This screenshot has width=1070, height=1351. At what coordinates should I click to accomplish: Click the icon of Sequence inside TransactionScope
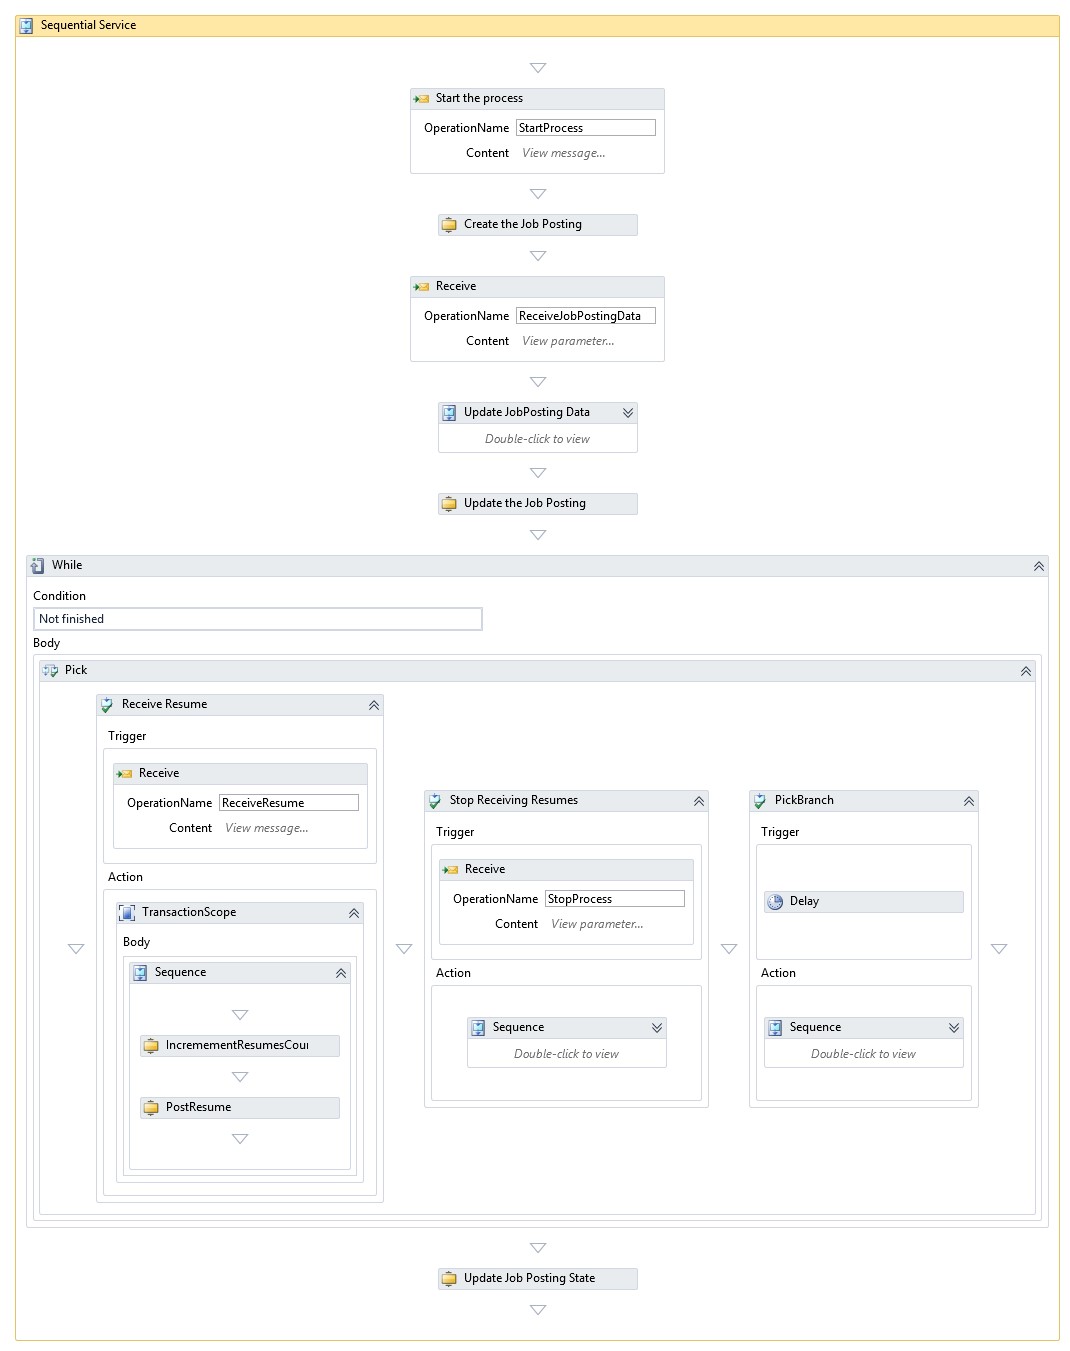[140, 973]
